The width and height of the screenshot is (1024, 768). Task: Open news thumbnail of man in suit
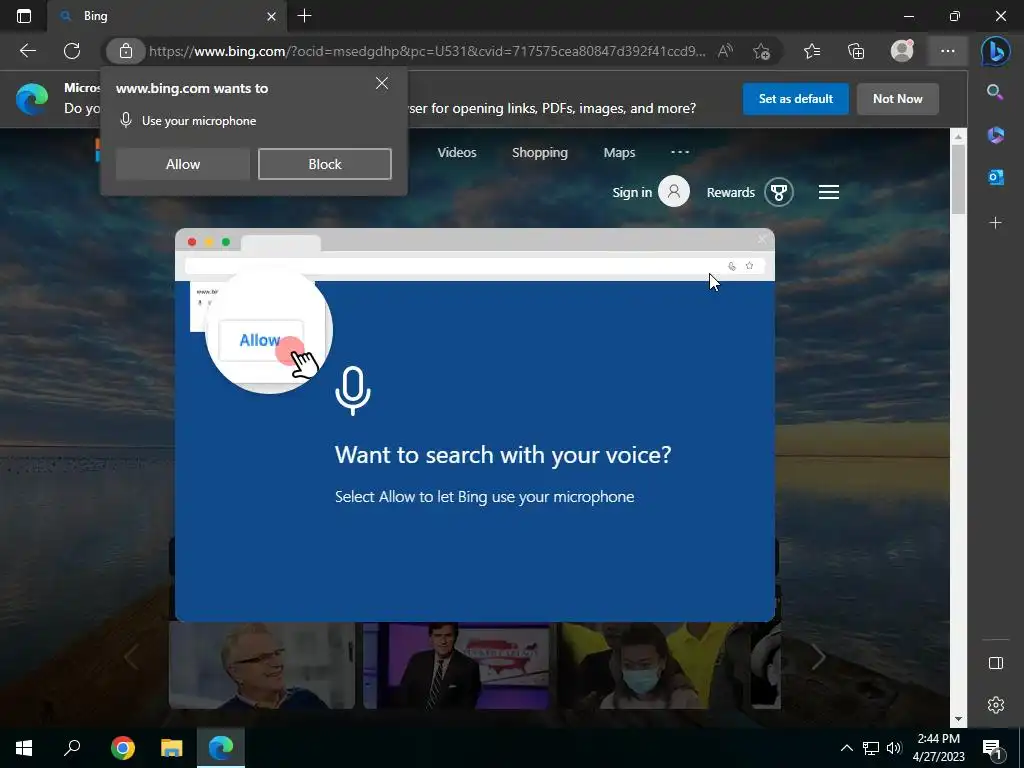[x=456, y=665]
